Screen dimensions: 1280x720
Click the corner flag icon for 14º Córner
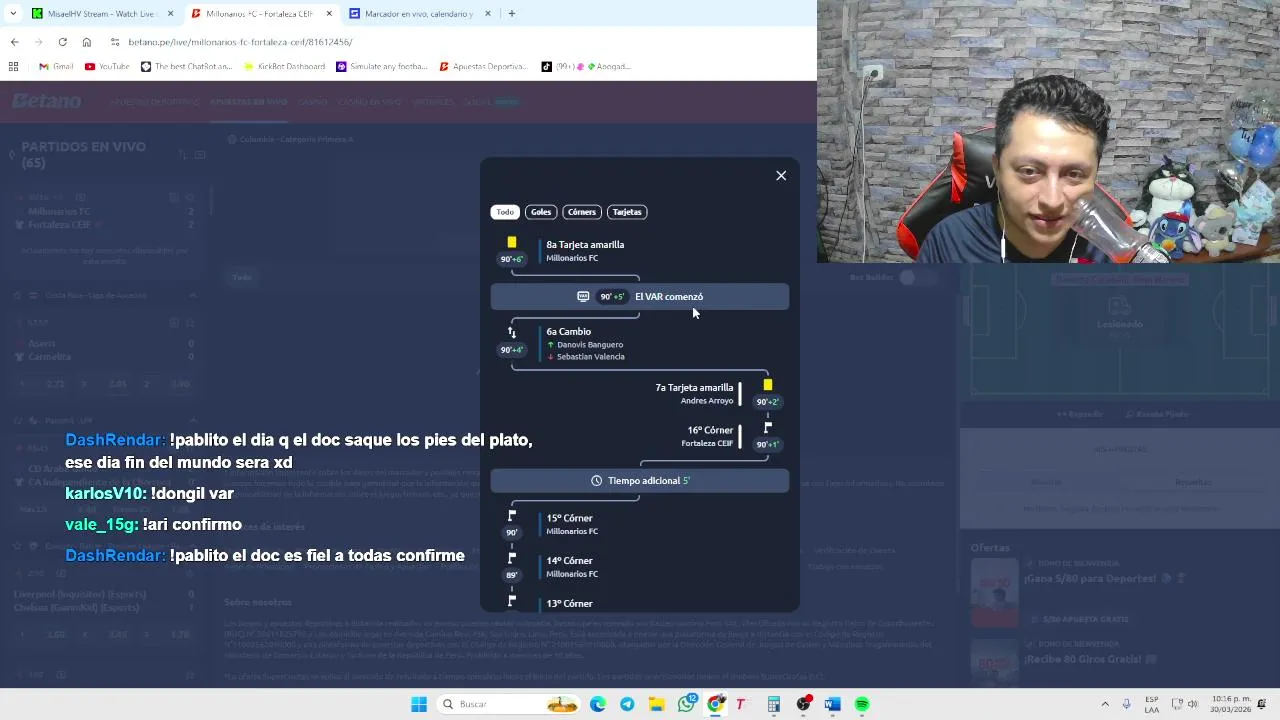(512, 559)
